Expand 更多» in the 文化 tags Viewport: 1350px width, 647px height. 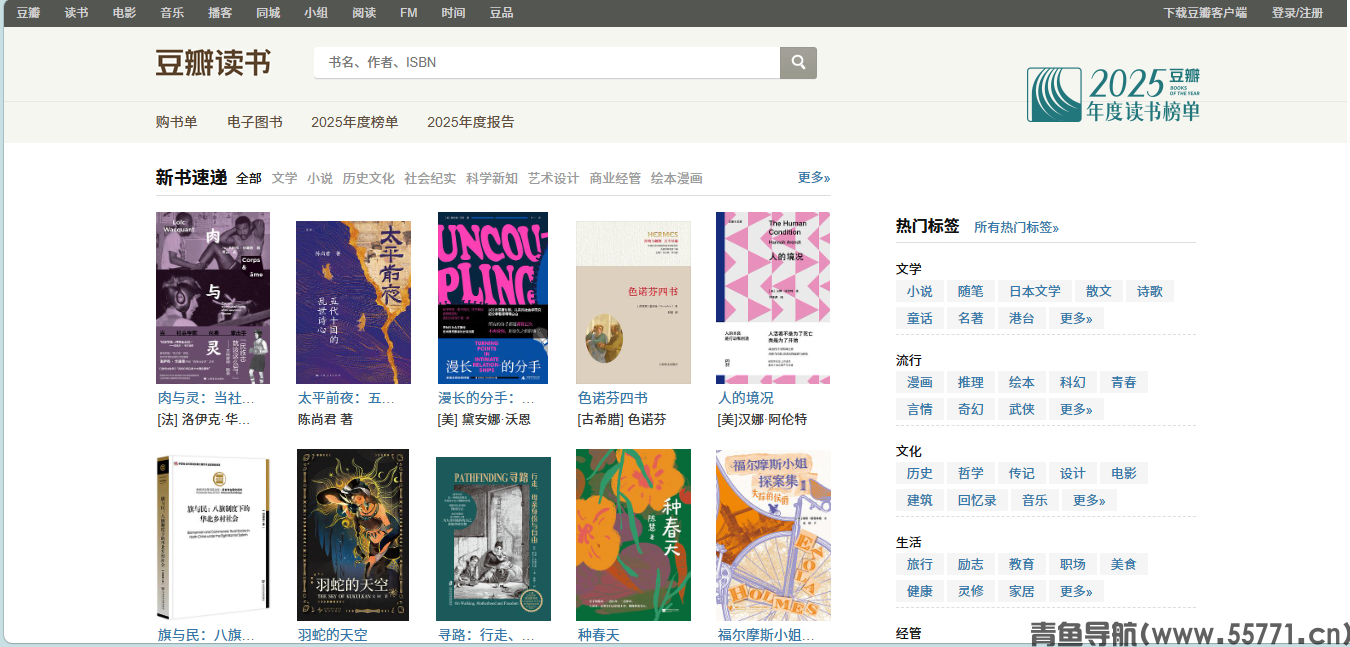pyautogui.click(x=1089, y=500)
